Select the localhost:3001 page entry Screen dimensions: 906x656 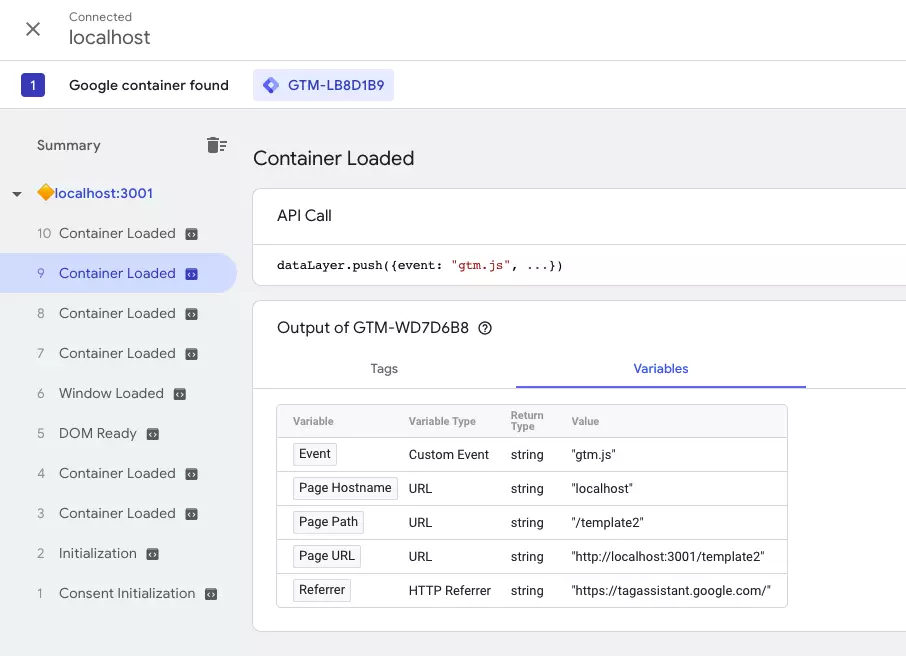[x=104, y=193]
